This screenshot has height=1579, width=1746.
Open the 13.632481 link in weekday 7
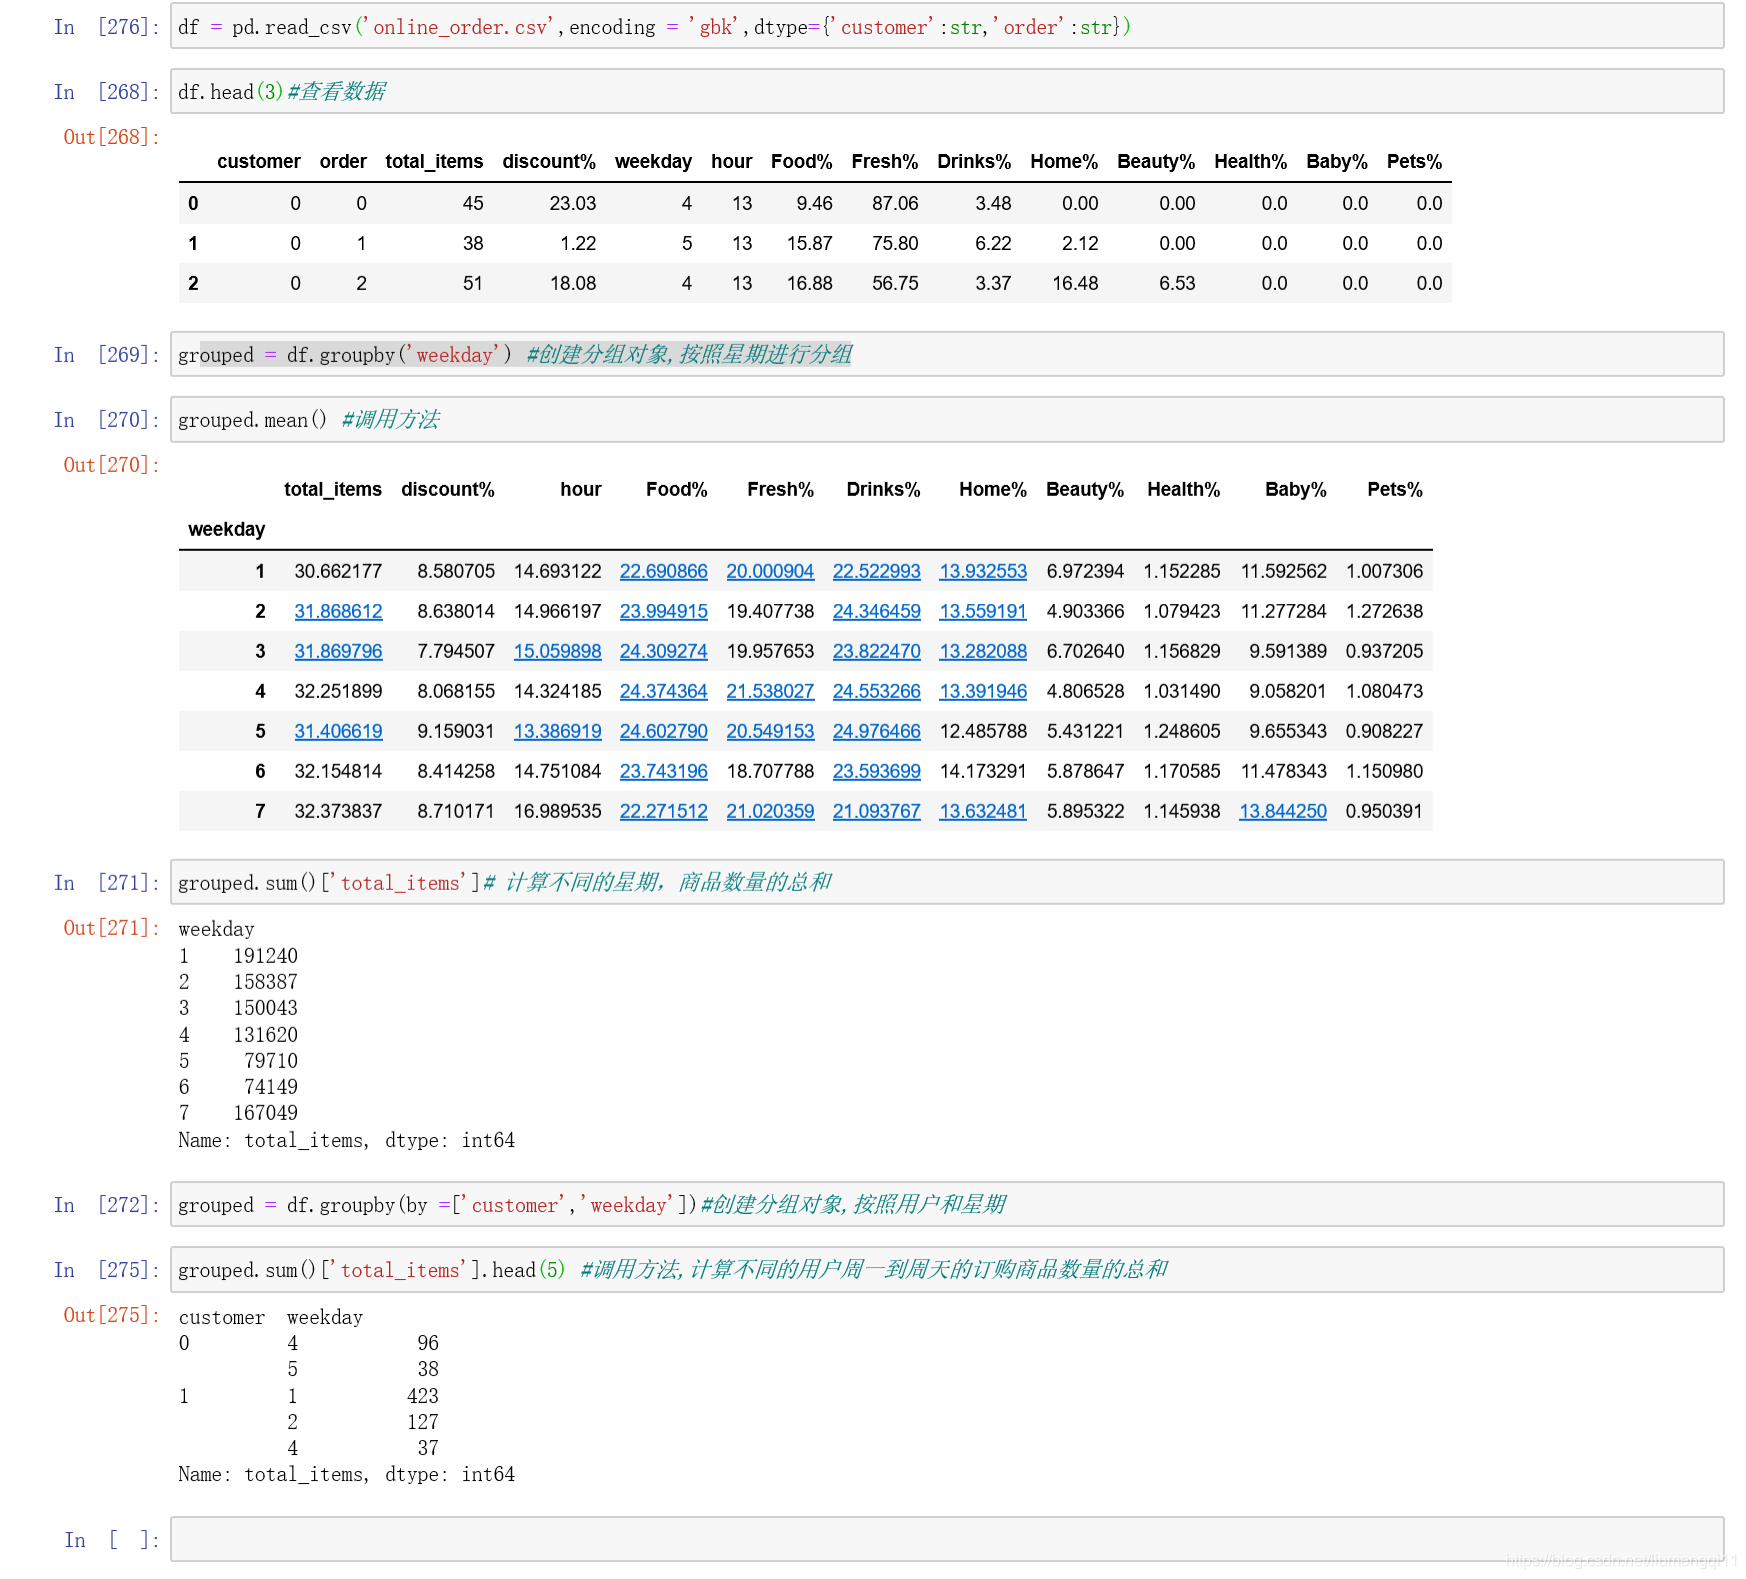coord(983,811)
